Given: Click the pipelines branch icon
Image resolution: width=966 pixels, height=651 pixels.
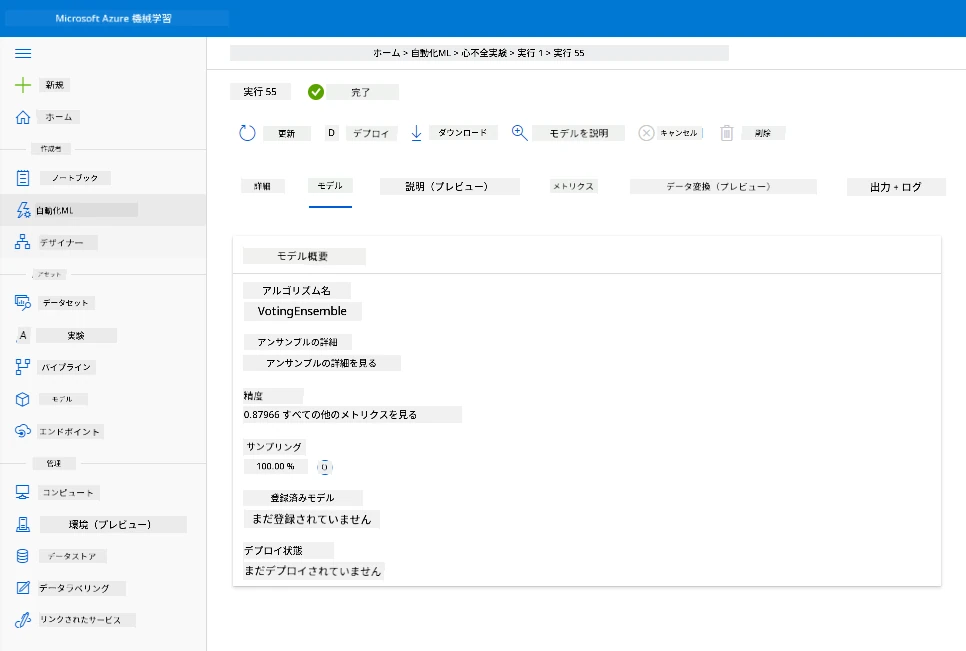Looking at the screenshot, I should coord(23,367).
